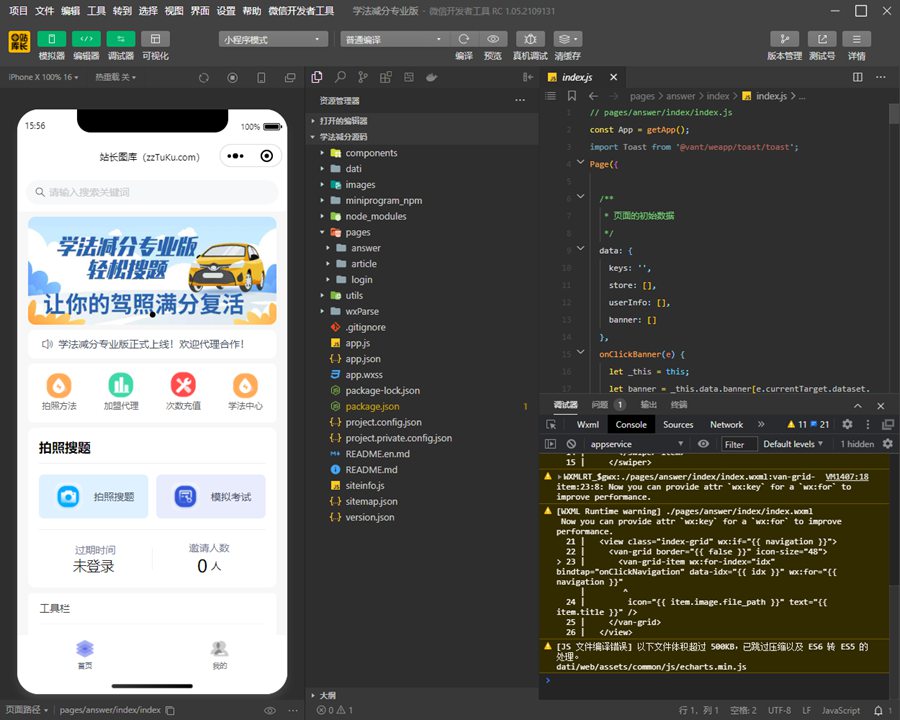Click the console Filter input field
The height and width of the screenshot is (720, 900).
tap(737, 444)
